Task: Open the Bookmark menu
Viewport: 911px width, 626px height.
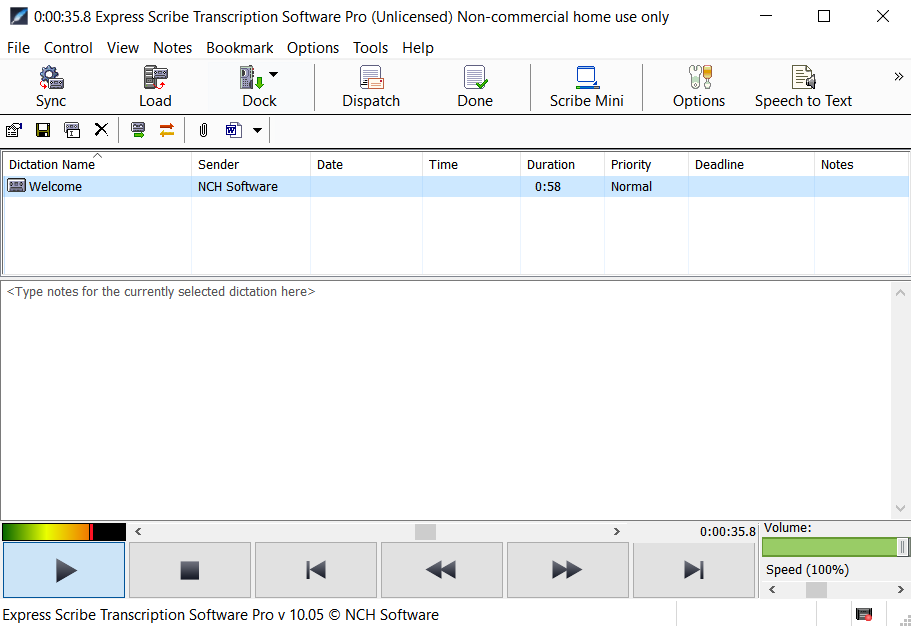Action: click(x=239, y=48)
